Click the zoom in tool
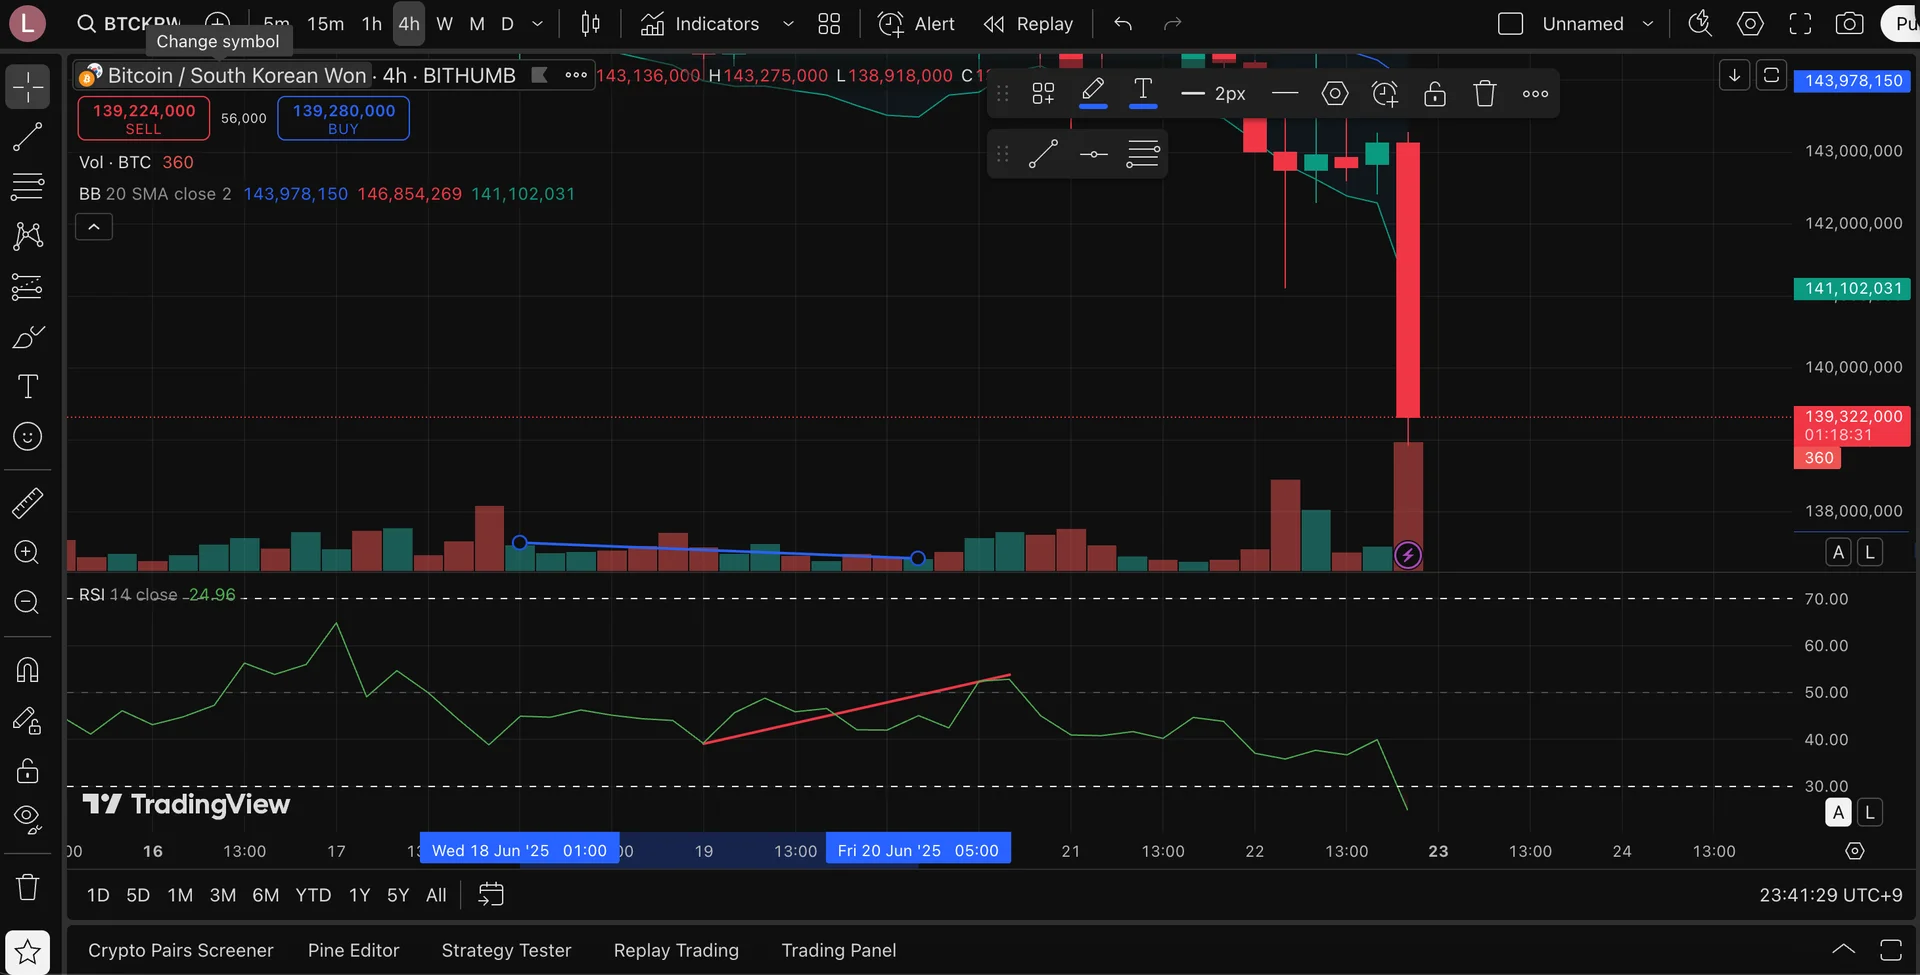The width and height of the screenshot is (1920, 975). [x=28, y=553]
